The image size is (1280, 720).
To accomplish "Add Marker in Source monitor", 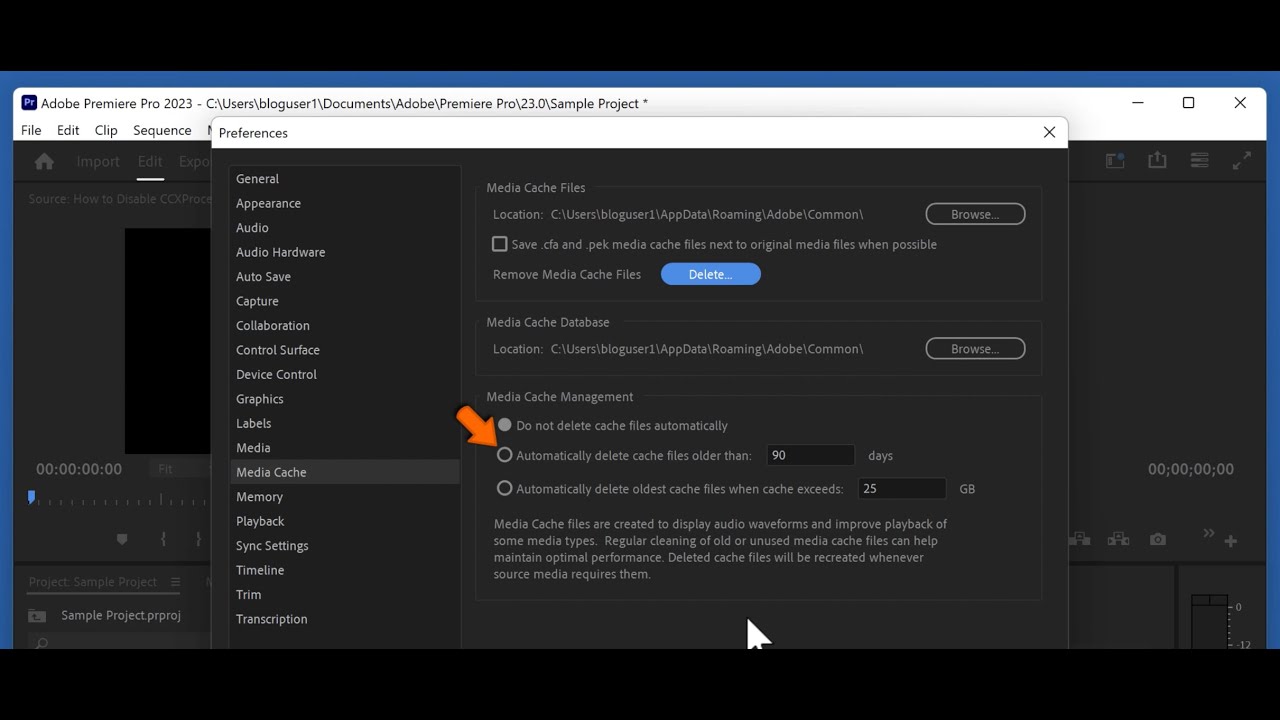I will [122, 539].
